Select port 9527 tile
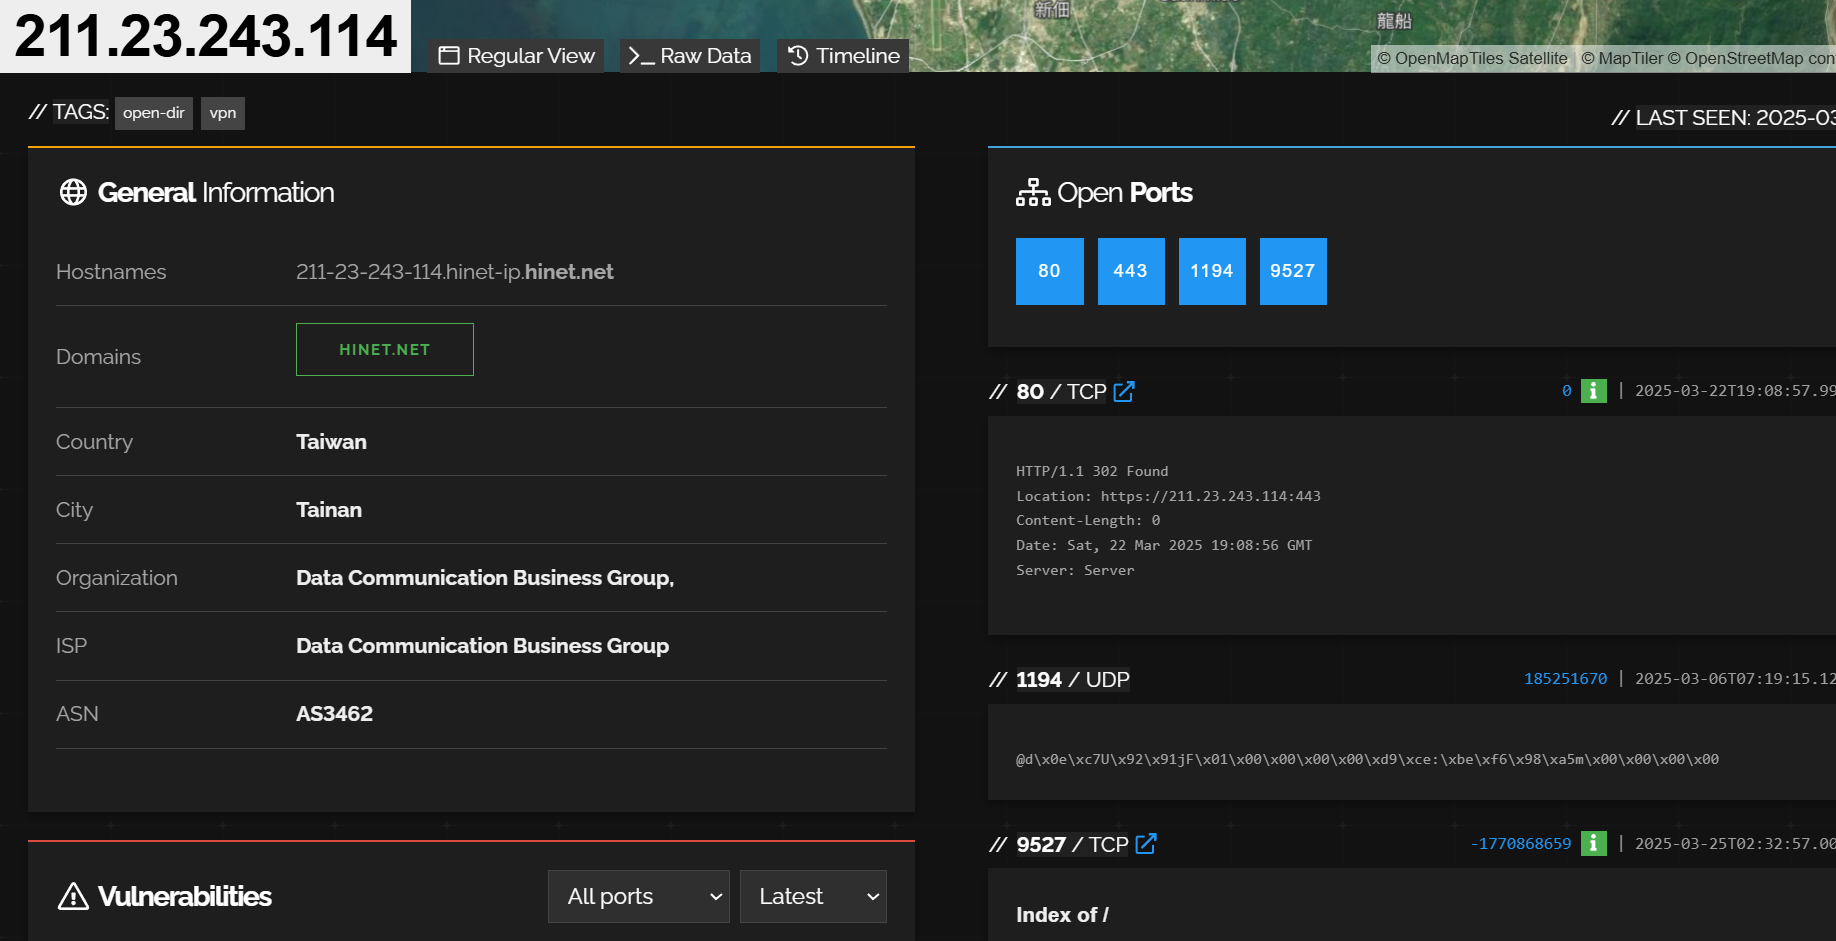The height and width of the screenshot is (941, 1836). (x=1293, y=271)
